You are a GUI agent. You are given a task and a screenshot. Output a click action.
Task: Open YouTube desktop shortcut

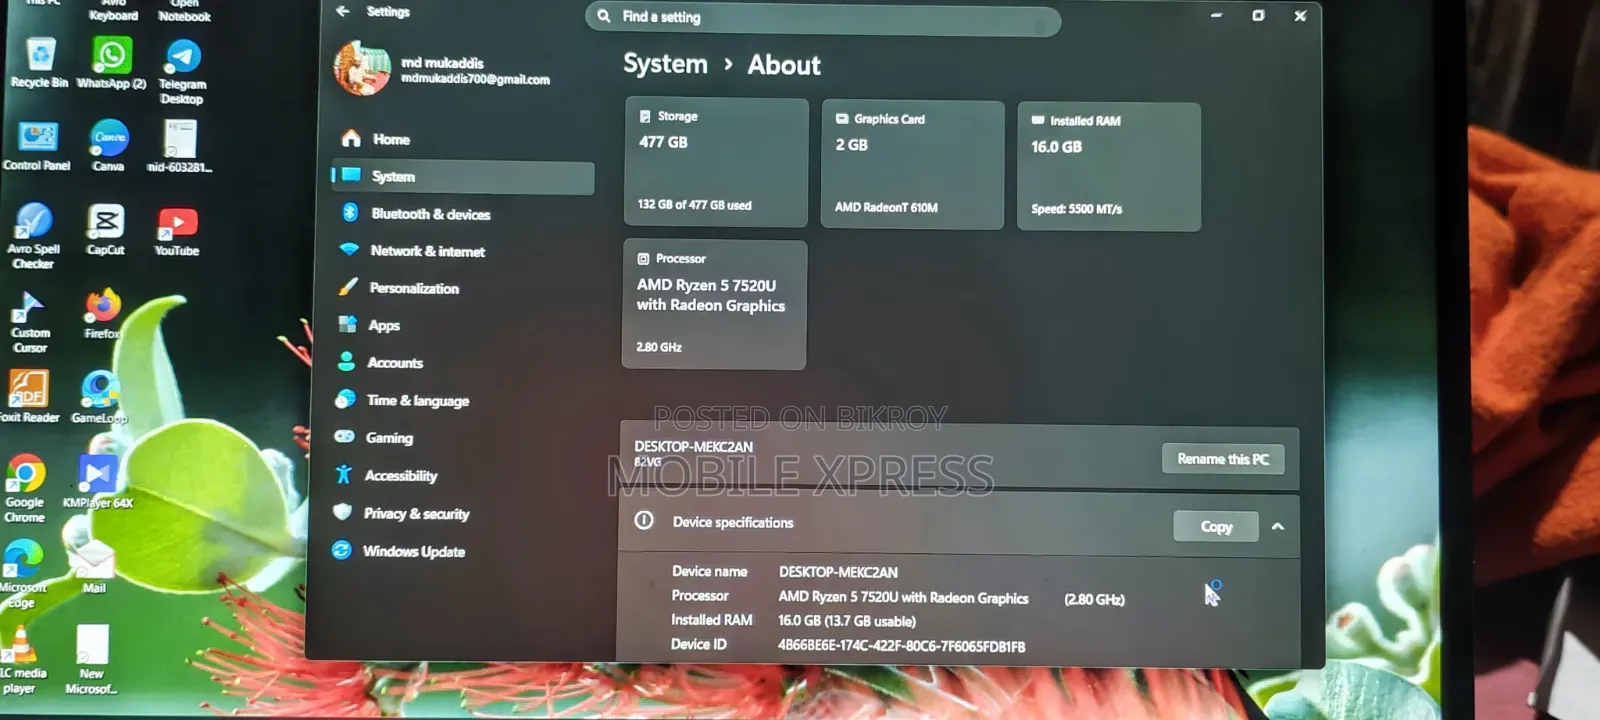(x=177, y=232)
